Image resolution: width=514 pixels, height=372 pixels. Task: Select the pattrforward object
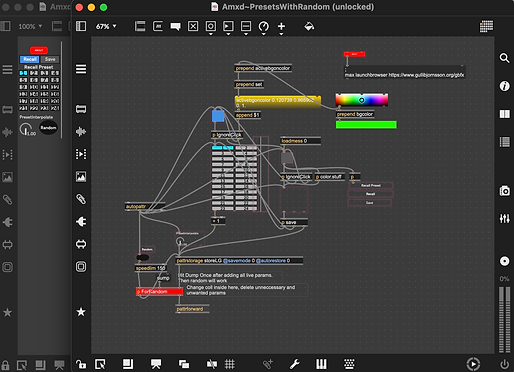[192, 309]
